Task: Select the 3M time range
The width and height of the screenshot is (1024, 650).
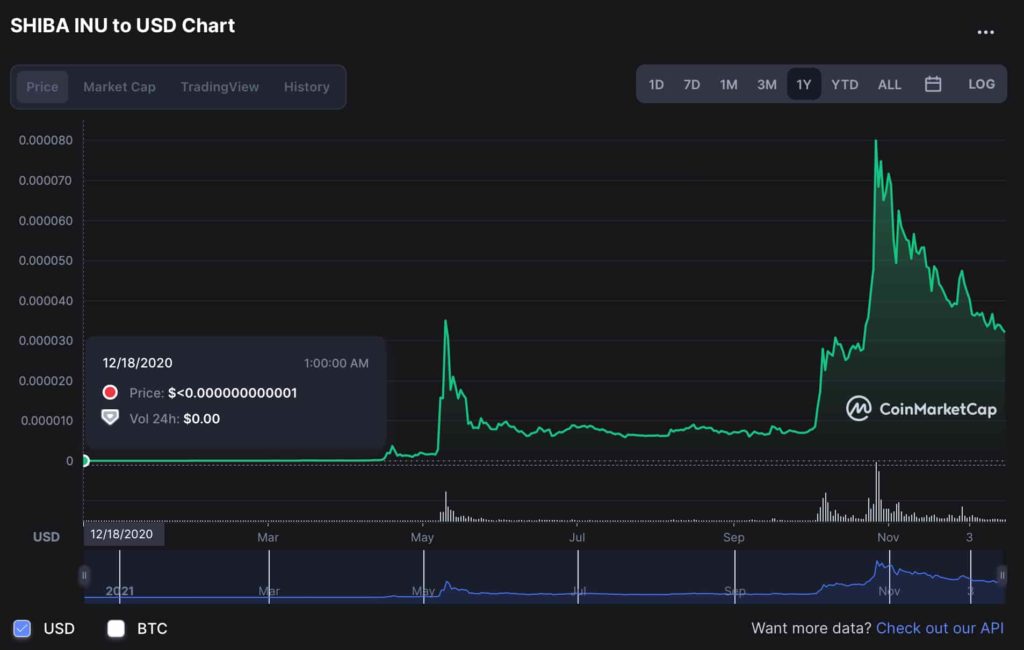Action: click(x=767, y=84)
